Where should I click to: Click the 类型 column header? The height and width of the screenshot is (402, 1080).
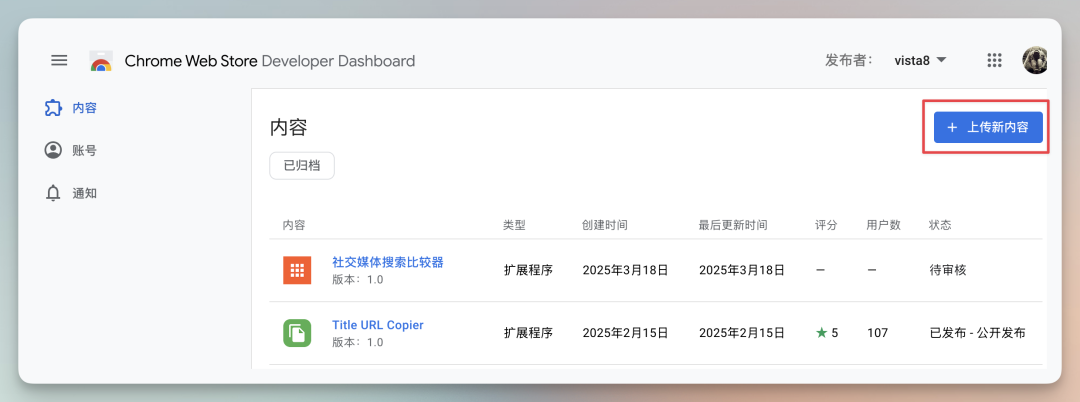click(515, 225)
